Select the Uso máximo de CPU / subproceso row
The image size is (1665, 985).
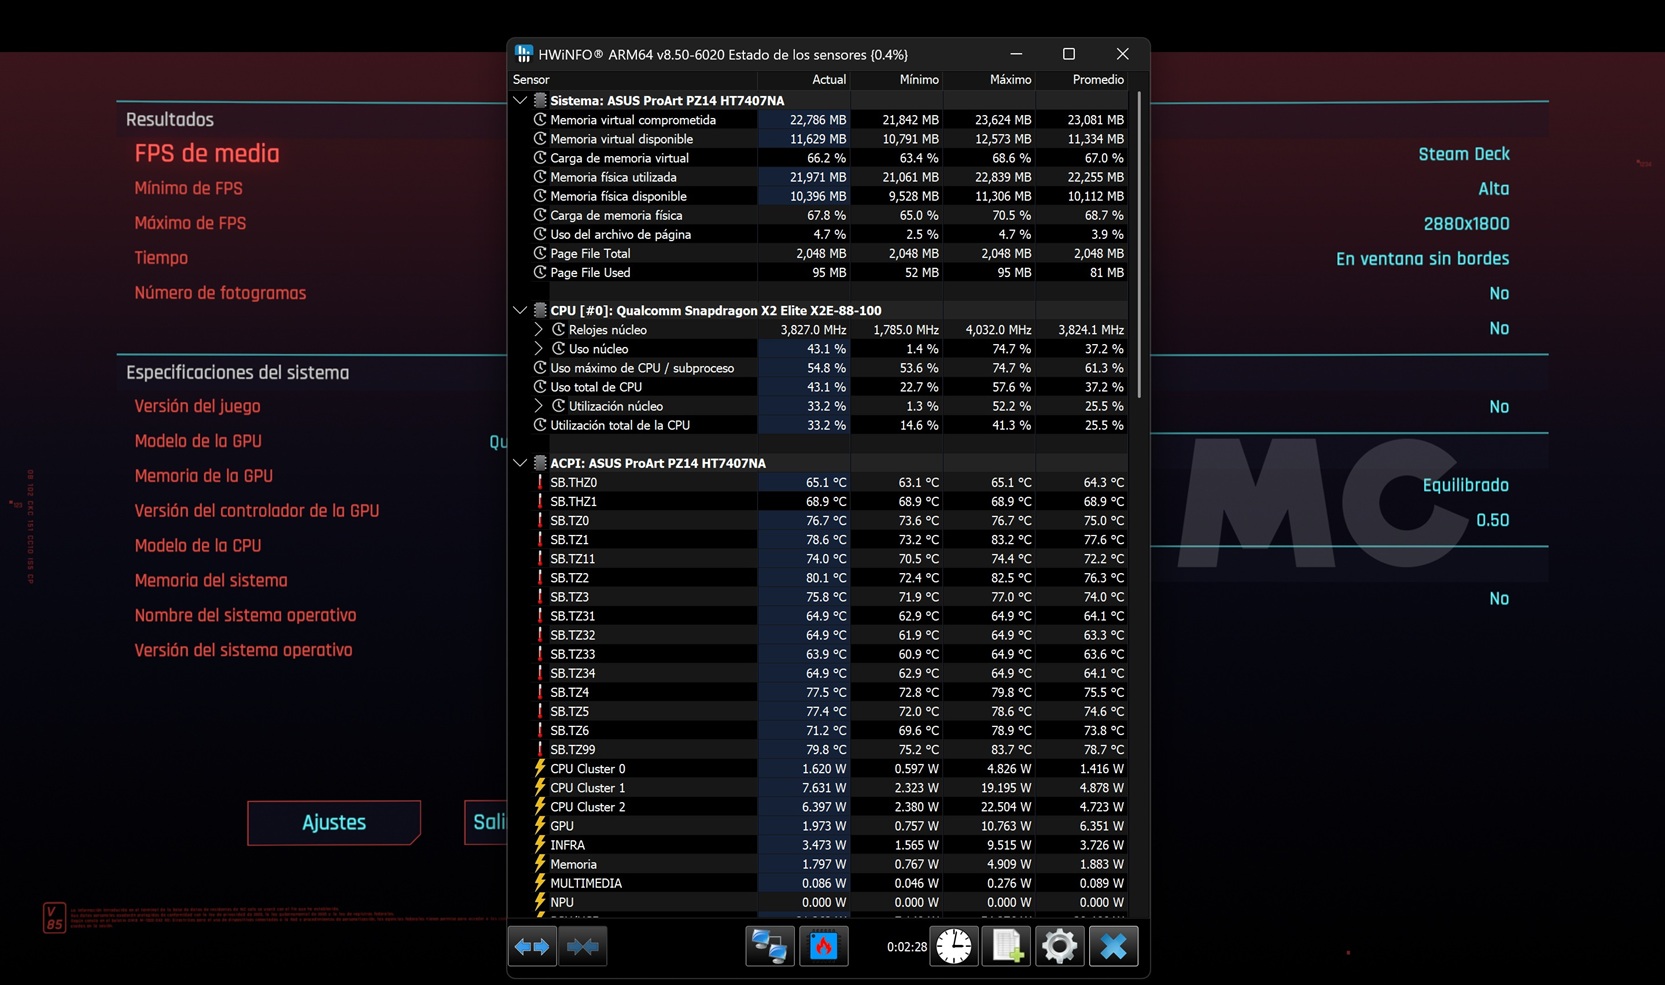(820, 368)
